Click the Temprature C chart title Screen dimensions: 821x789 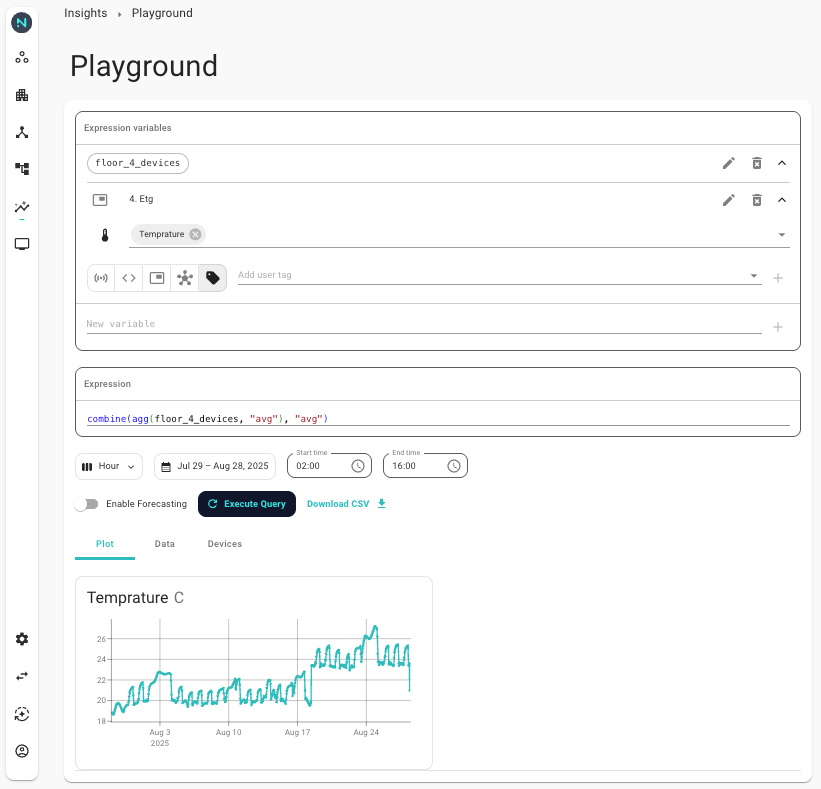click(135, 597)
